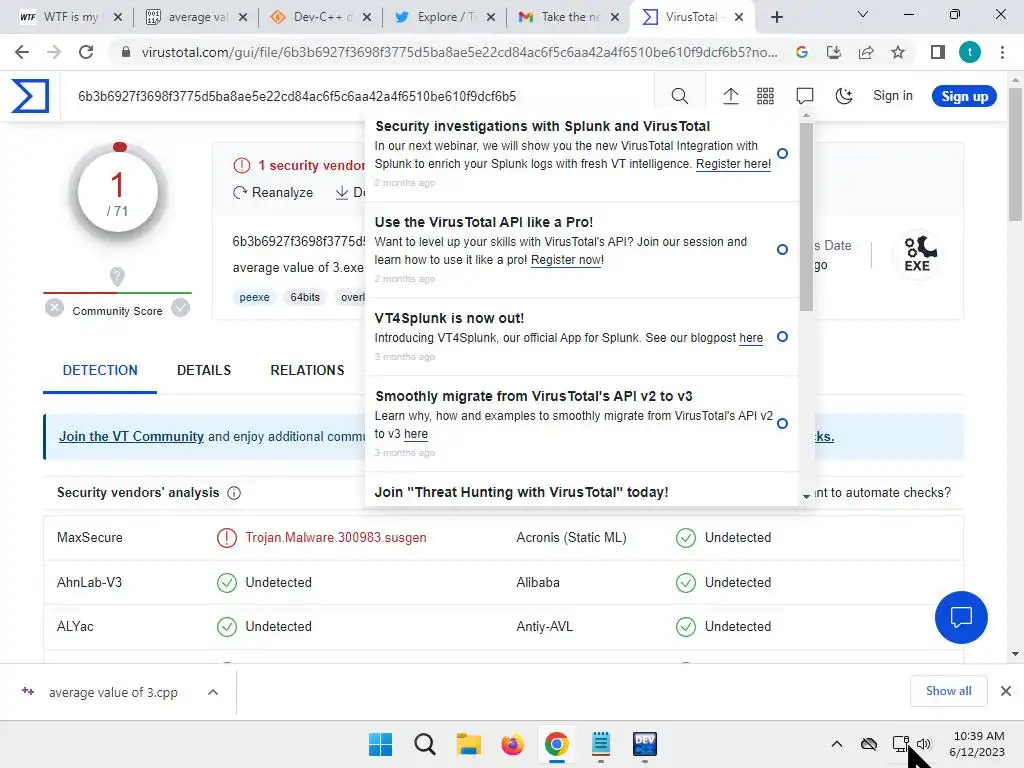Open the tab search dropdown chevron
The width and height of the screenshot is (1024, 768).
(x=863, y=14)
